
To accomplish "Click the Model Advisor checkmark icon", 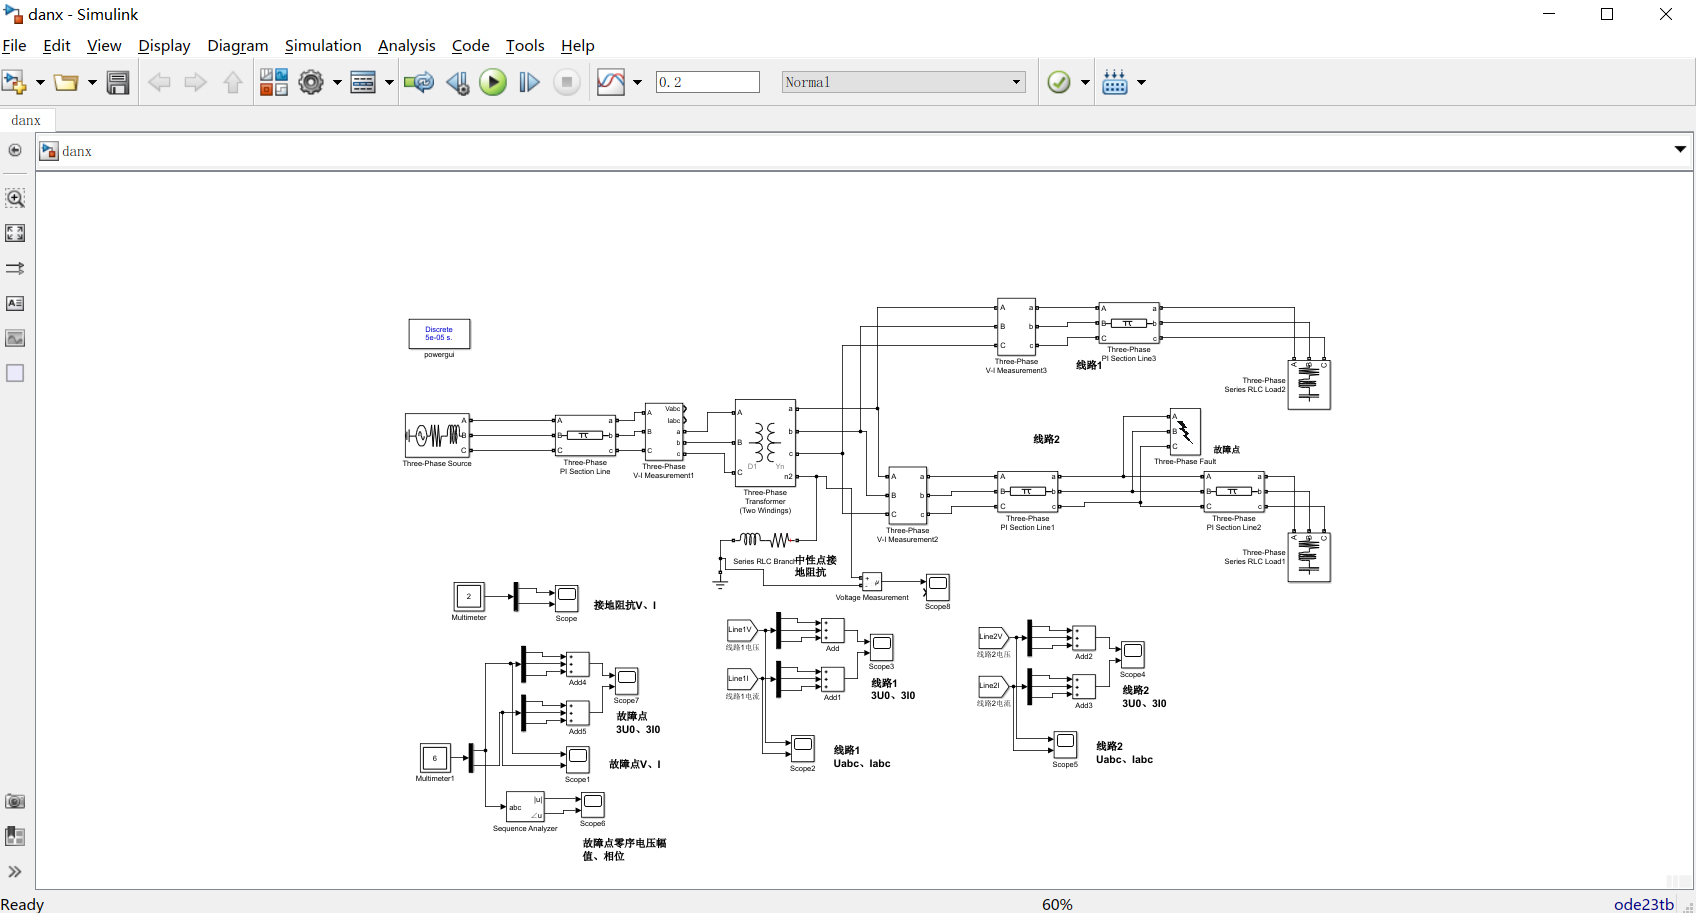I will click(x=1059, y=82).
